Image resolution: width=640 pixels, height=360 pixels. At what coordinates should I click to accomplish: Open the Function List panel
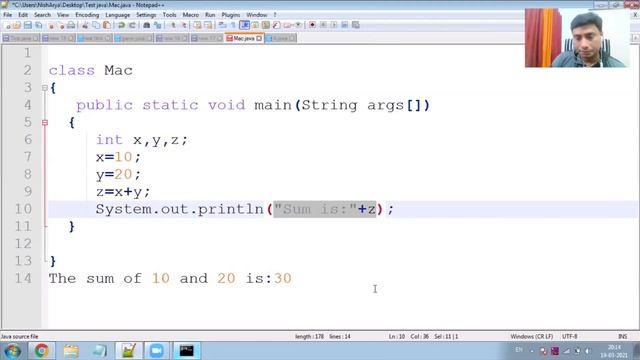coord(277,25)
